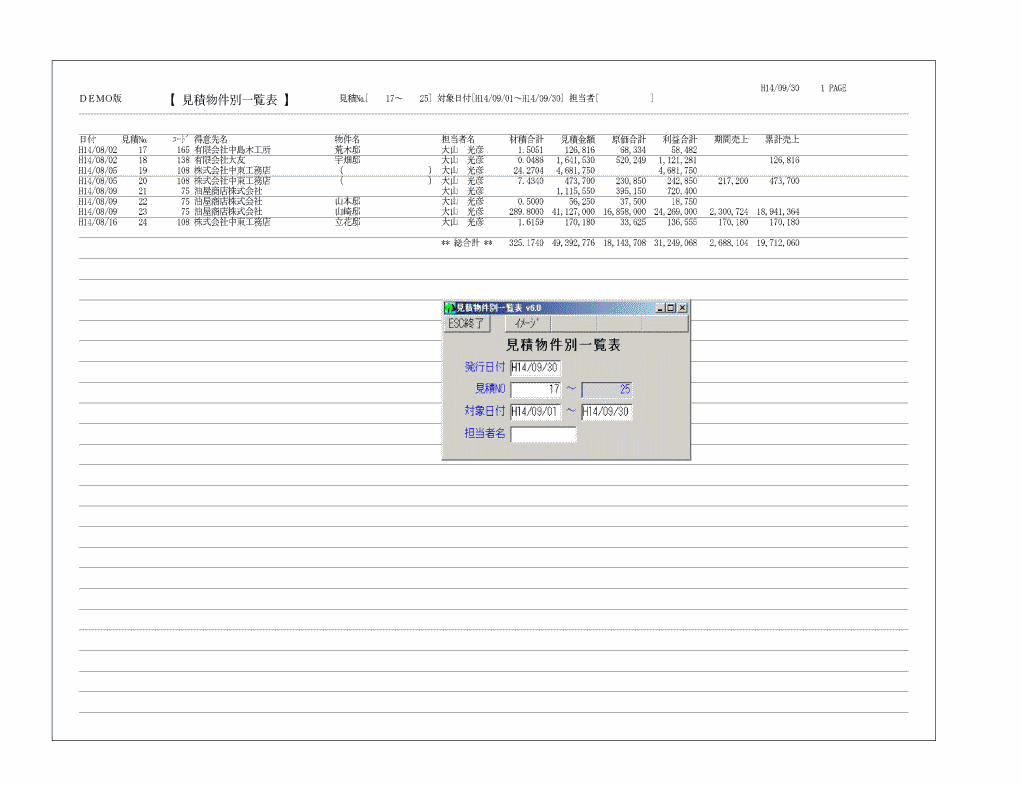Click estimate amount 41,127,000
The image size is (1021, 786).
tap(574, 212)
